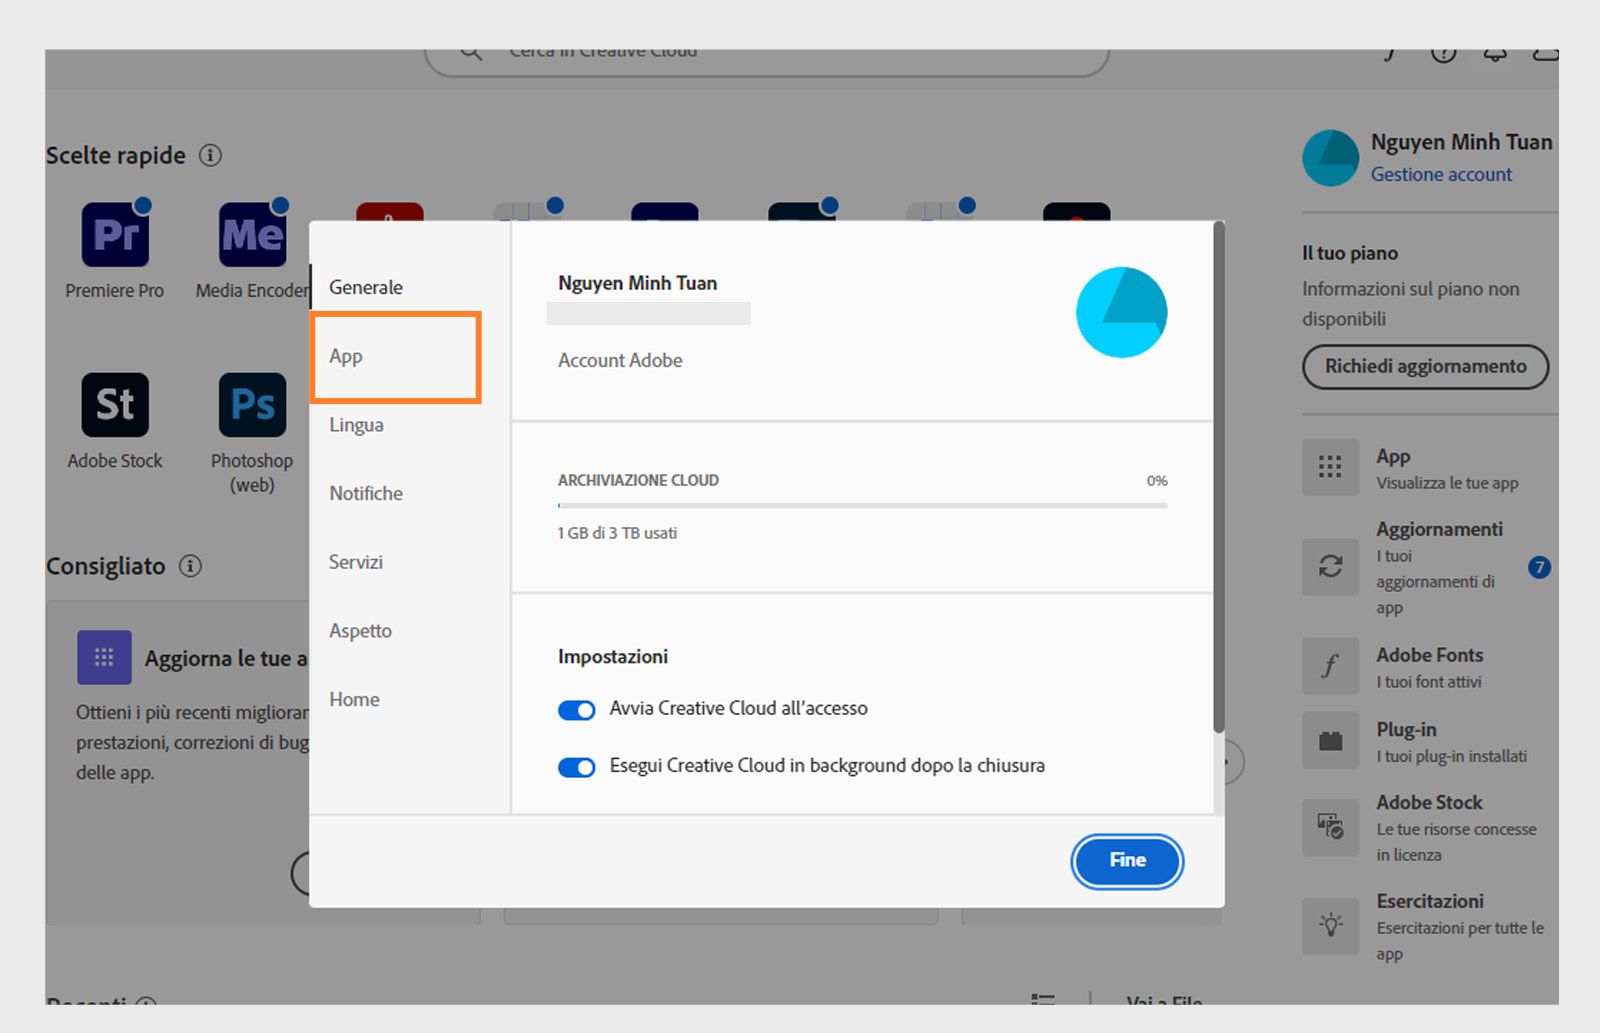Click the App grid icon in right sidebar
1600x1033 pixels.
[1330, 467]
